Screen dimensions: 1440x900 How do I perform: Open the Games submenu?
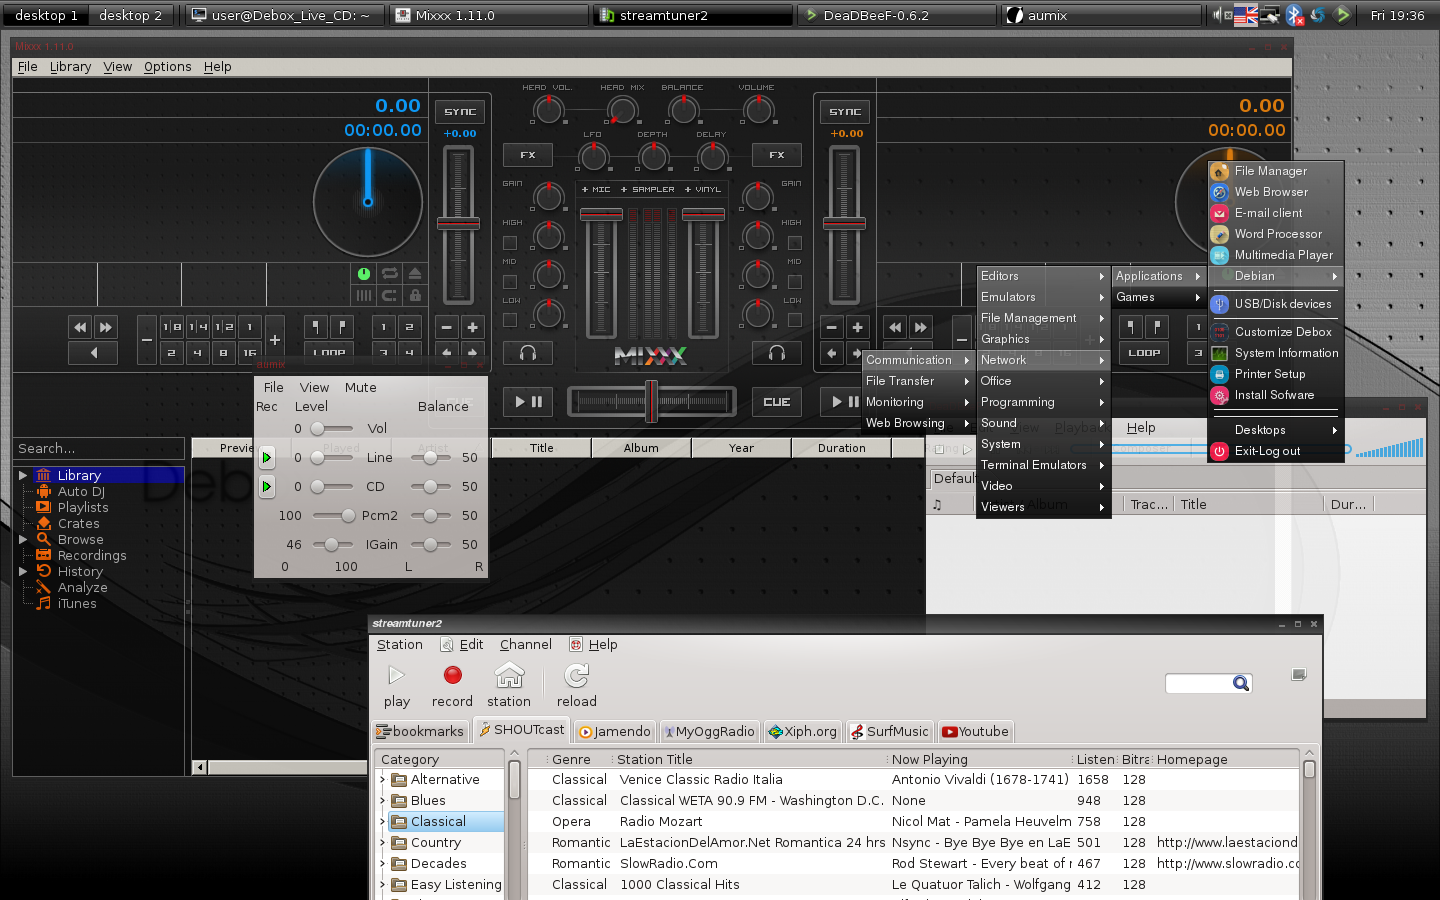click(1159, 297)
